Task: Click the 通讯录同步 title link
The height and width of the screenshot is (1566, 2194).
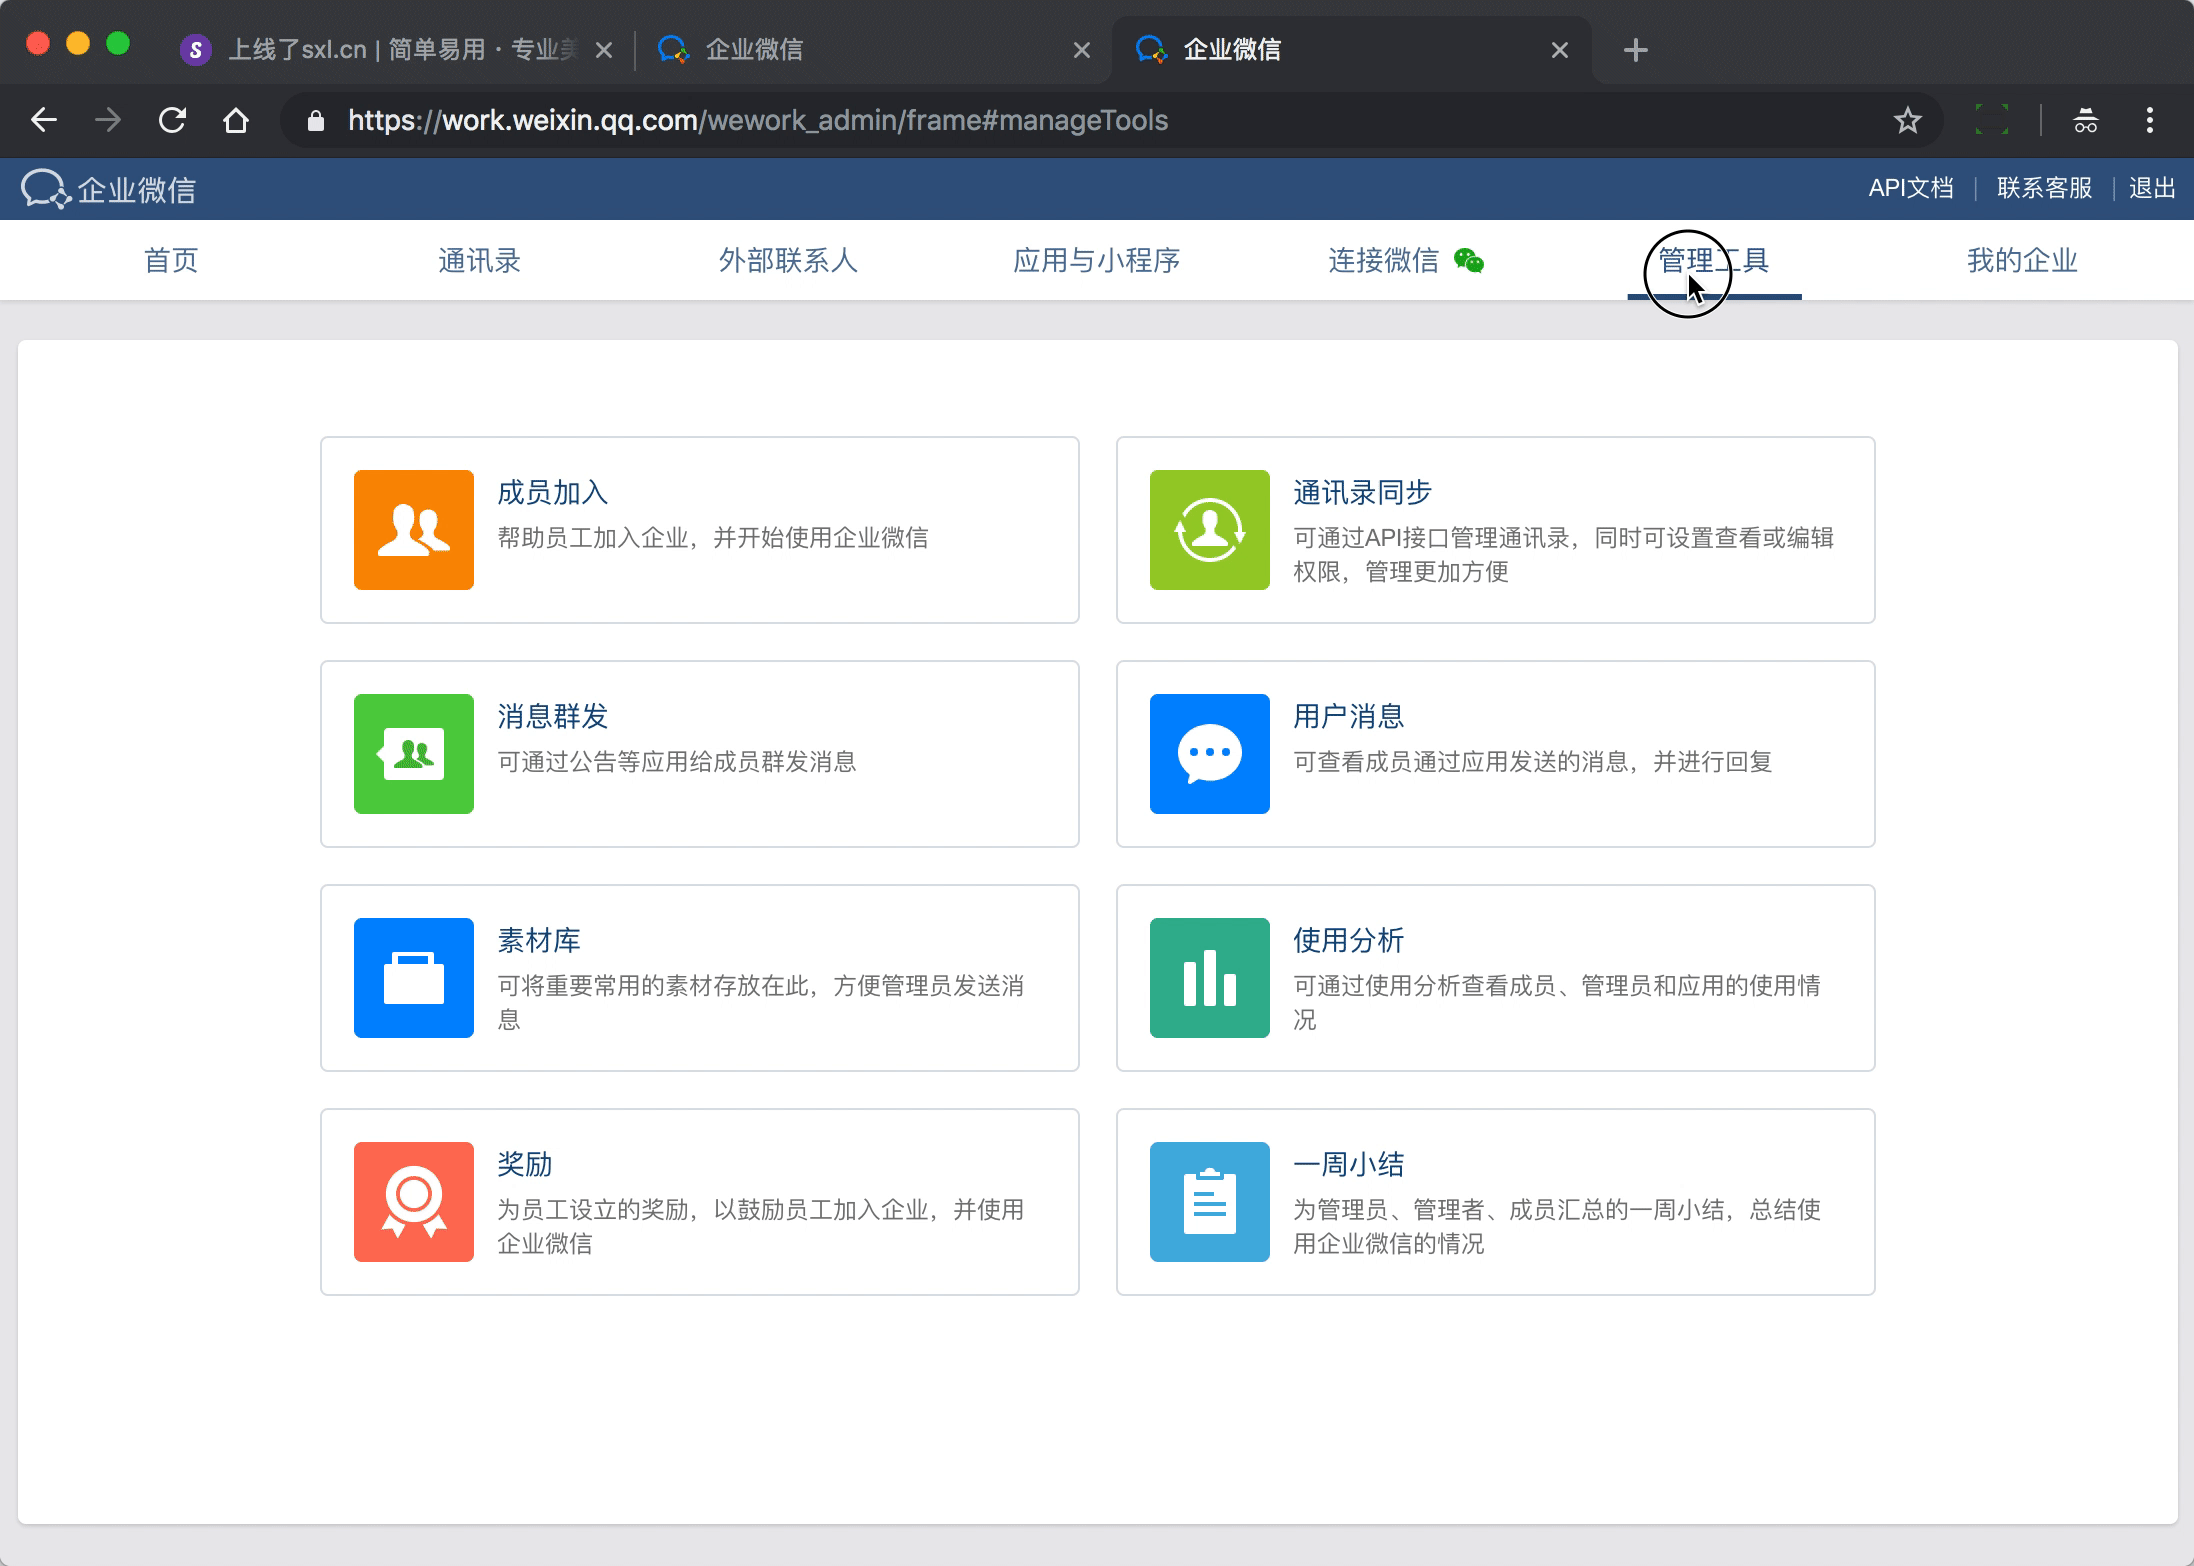Action: tap(1362, 493)
